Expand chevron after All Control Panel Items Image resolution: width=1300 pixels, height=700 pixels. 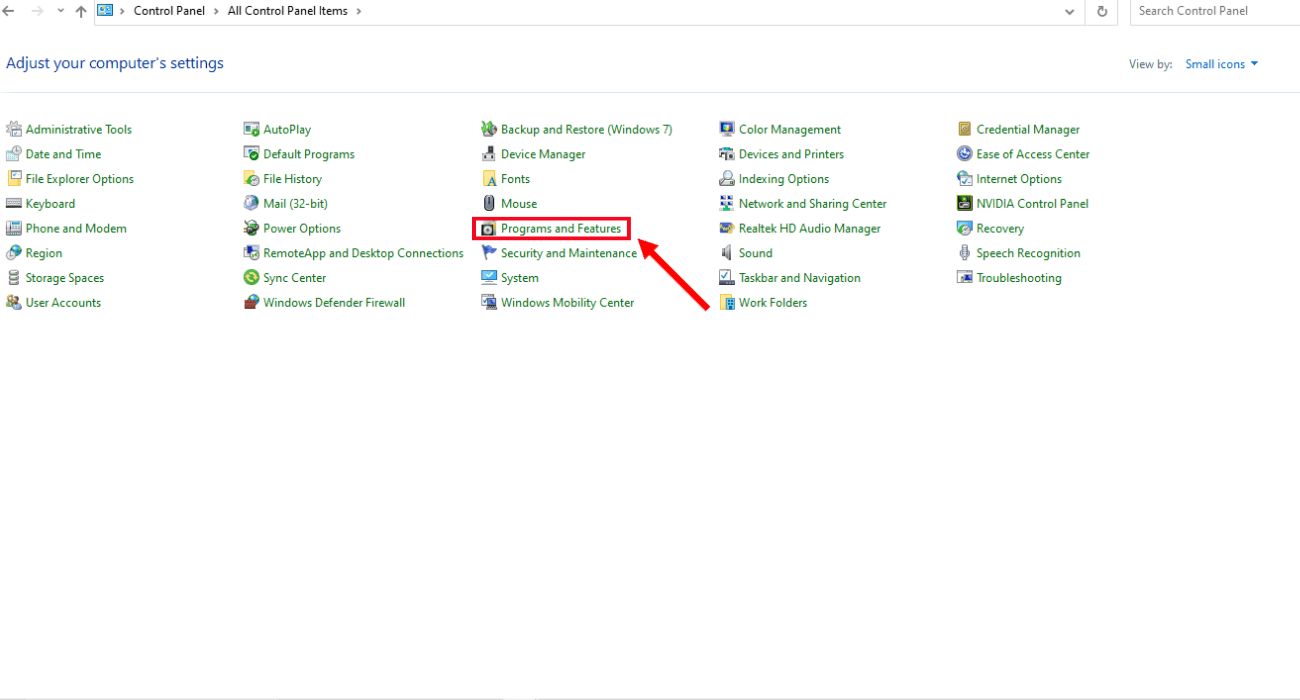(358, 11)
